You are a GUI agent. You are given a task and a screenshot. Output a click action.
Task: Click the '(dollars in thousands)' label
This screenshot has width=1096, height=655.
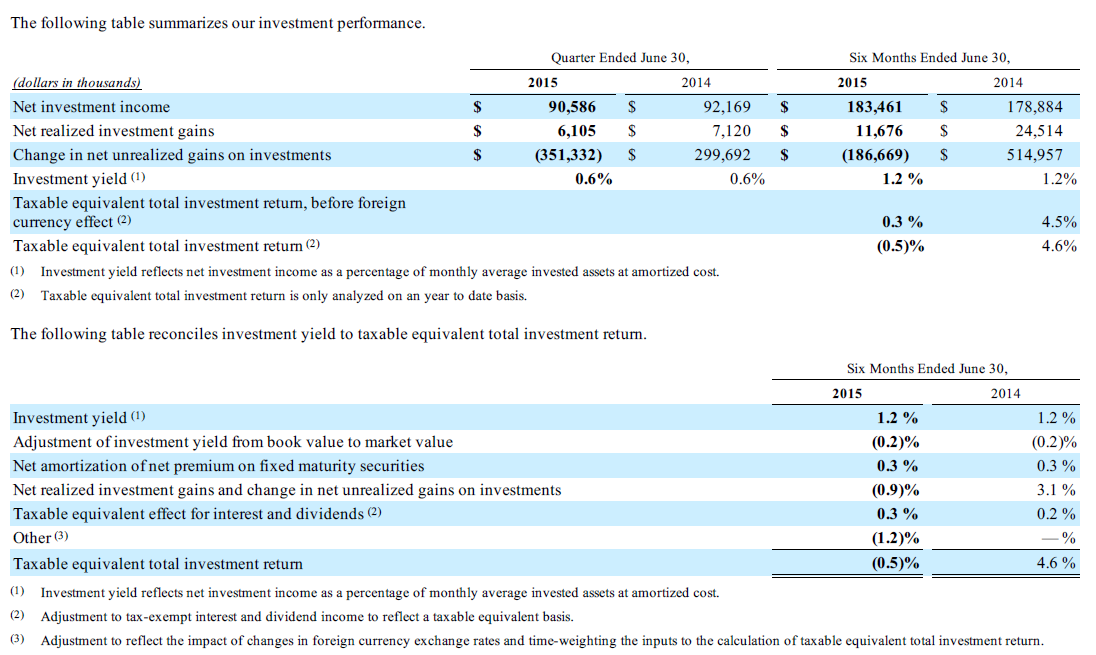(77, 82)
